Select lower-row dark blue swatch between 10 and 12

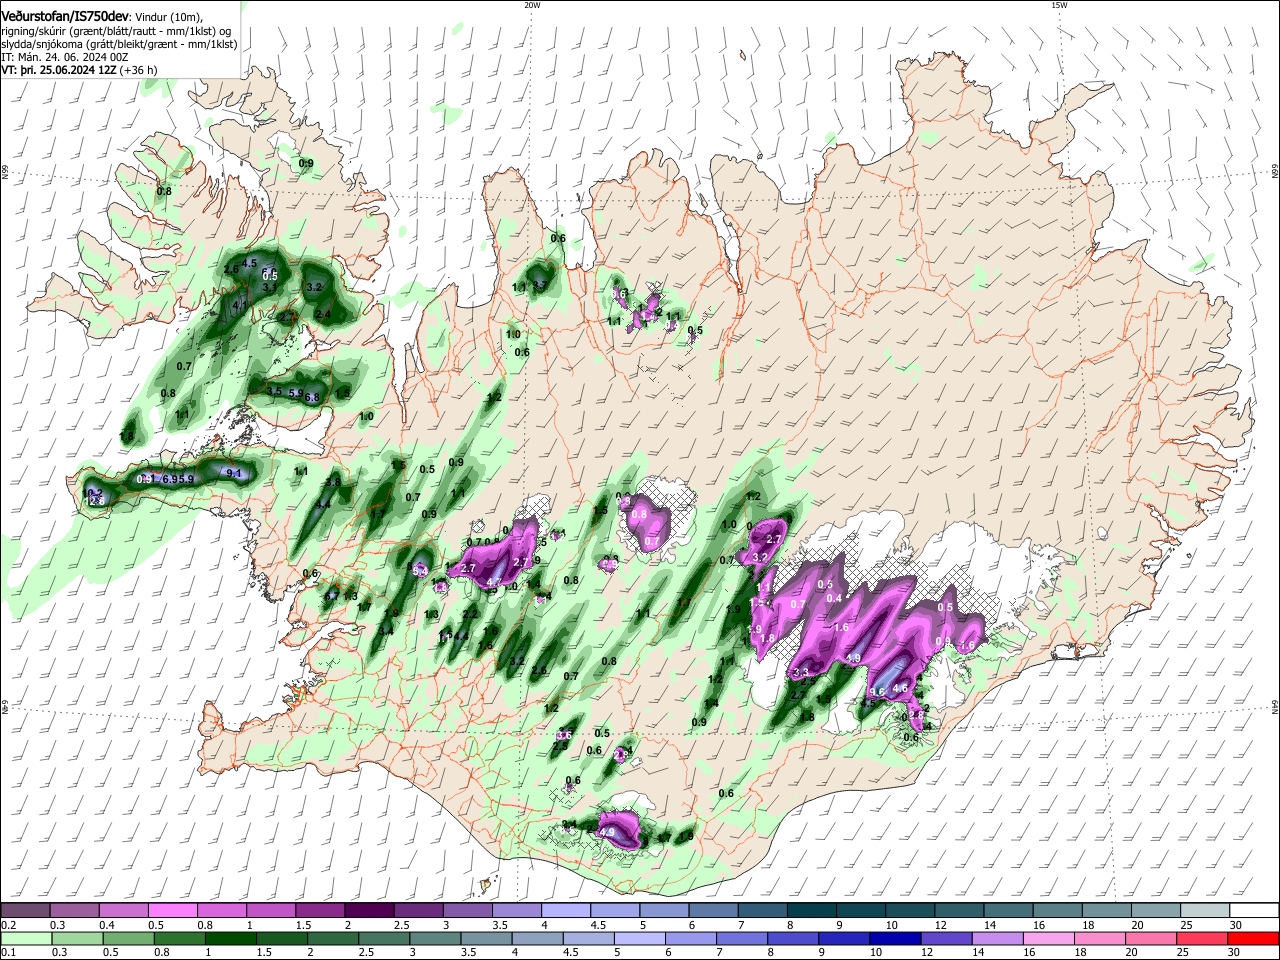(x=896, y=938)
